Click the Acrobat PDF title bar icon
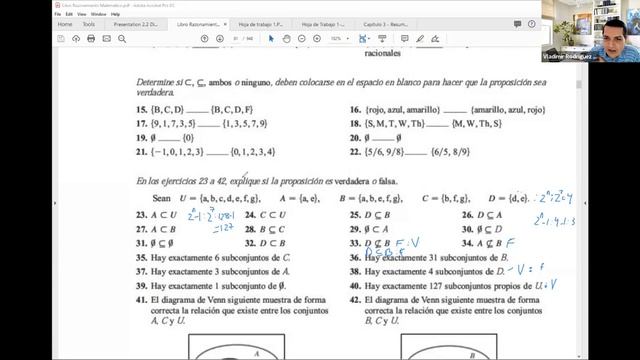 coord(58,5)
